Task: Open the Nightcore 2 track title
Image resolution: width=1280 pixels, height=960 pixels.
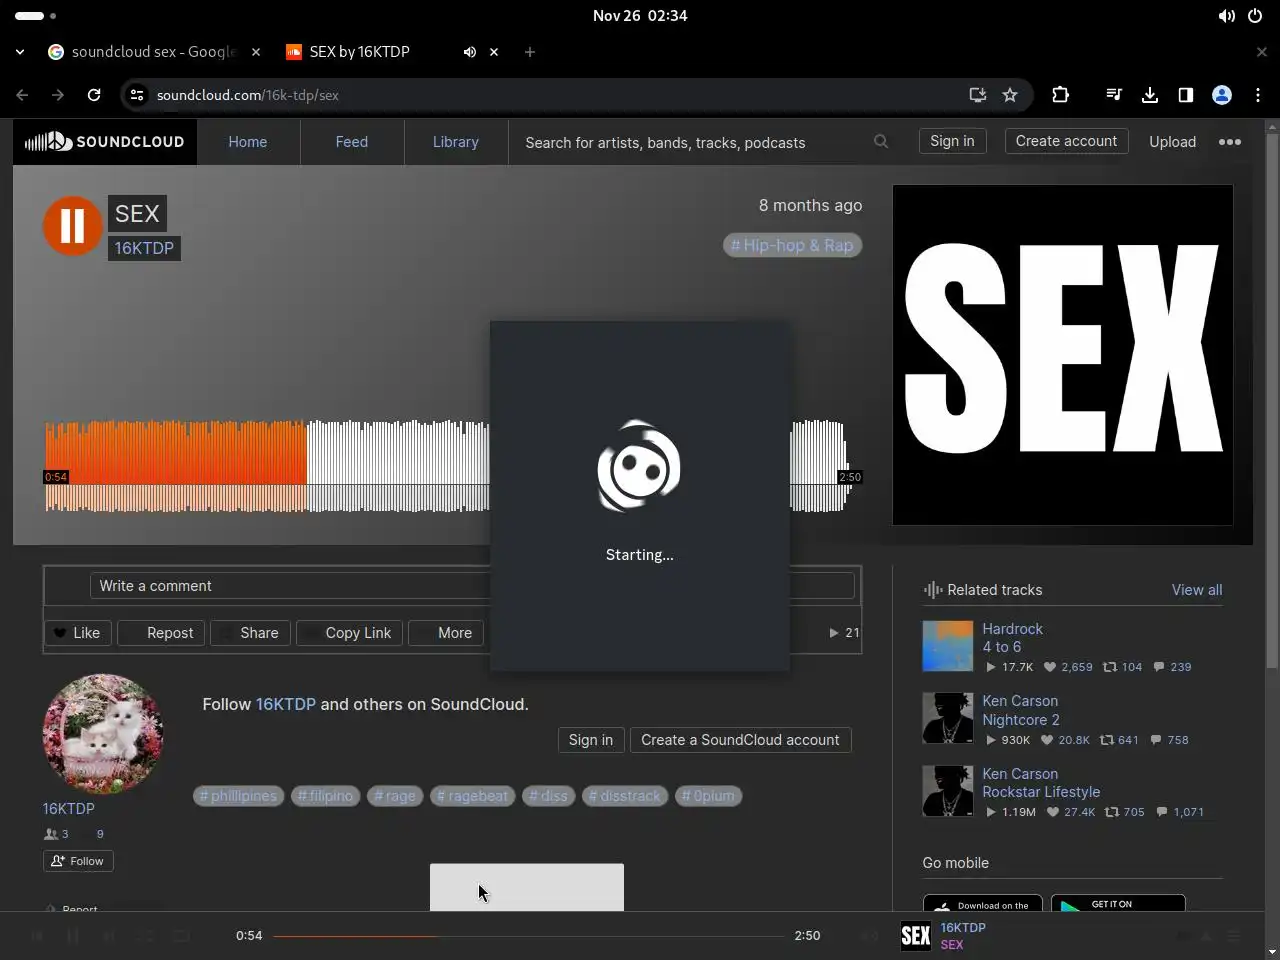Action: [x=1020, y=720]
